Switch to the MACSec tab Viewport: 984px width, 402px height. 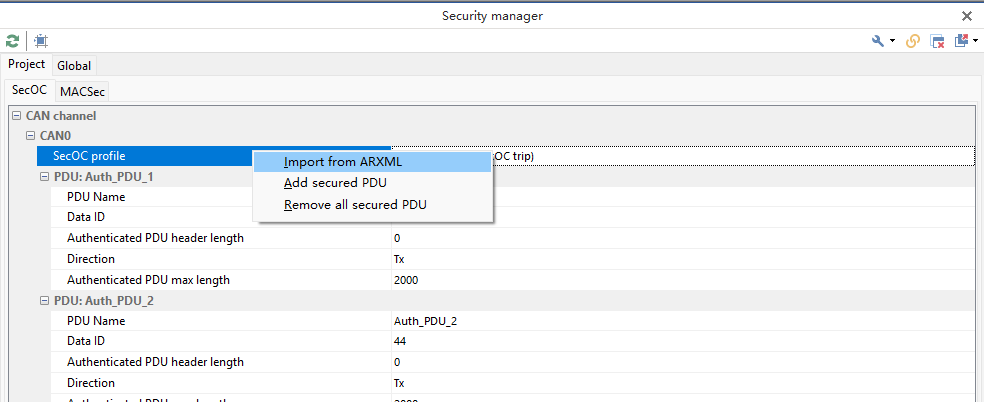tap(83, 92)
